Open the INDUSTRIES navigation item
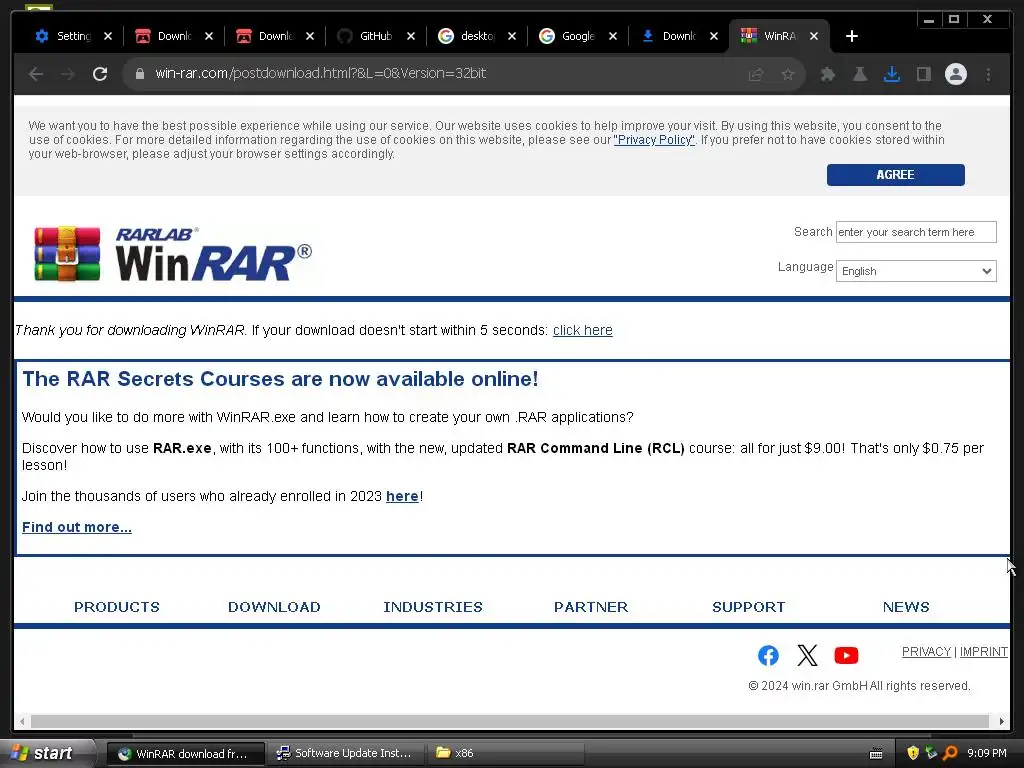Screen dimensions: 1024x768 [433, 607]
